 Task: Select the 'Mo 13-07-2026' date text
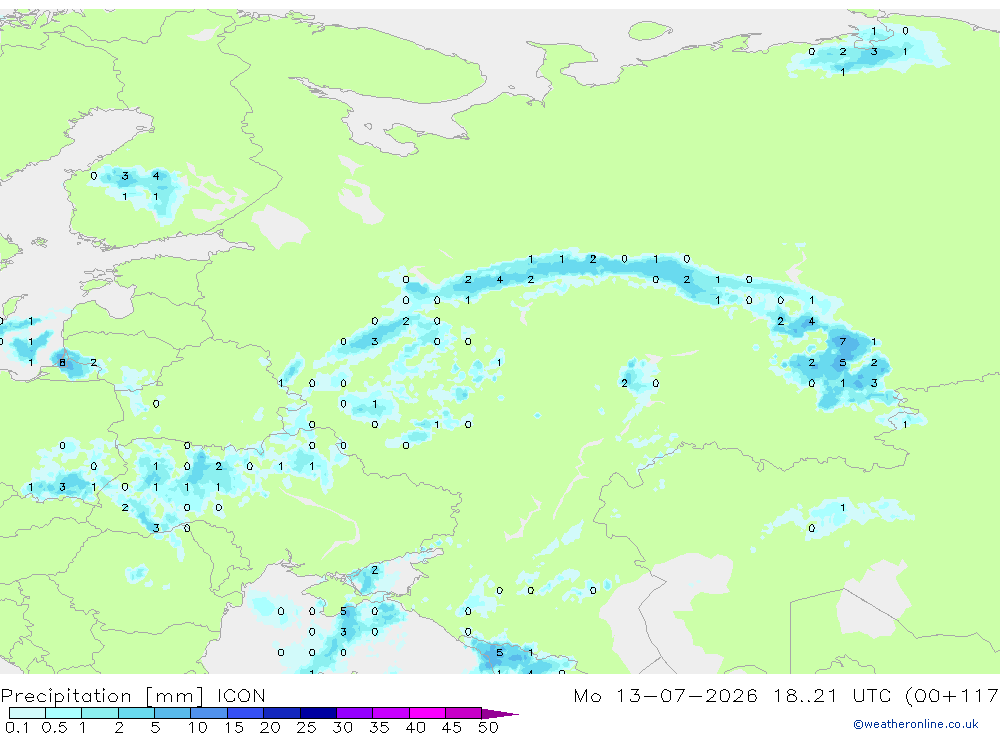[x=666, y=695]
